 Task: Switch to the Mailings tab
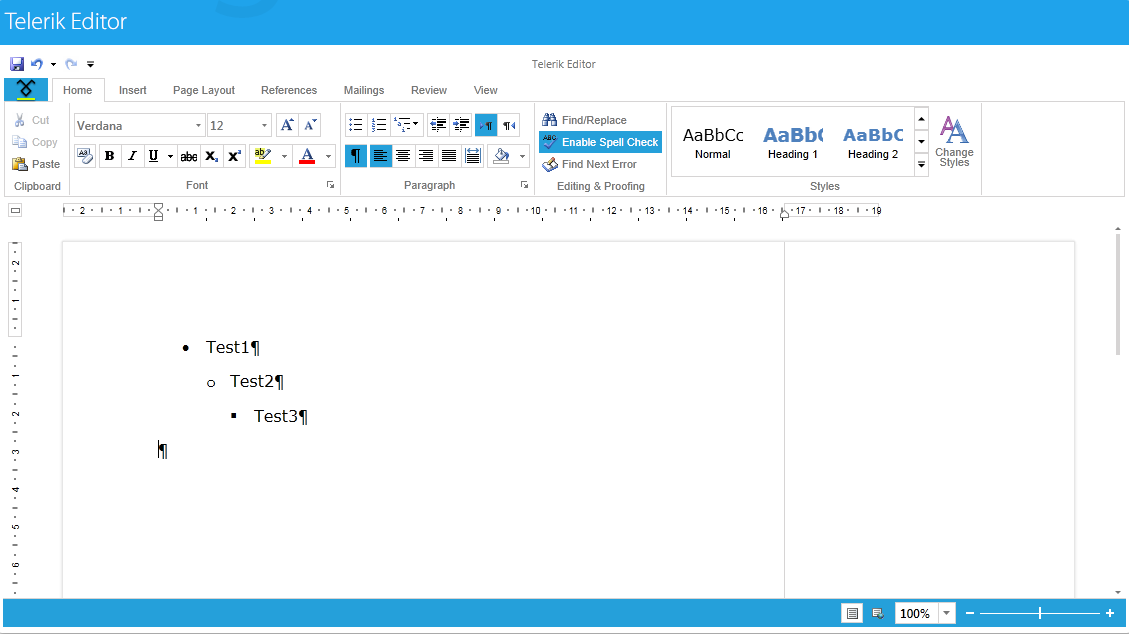364,90
